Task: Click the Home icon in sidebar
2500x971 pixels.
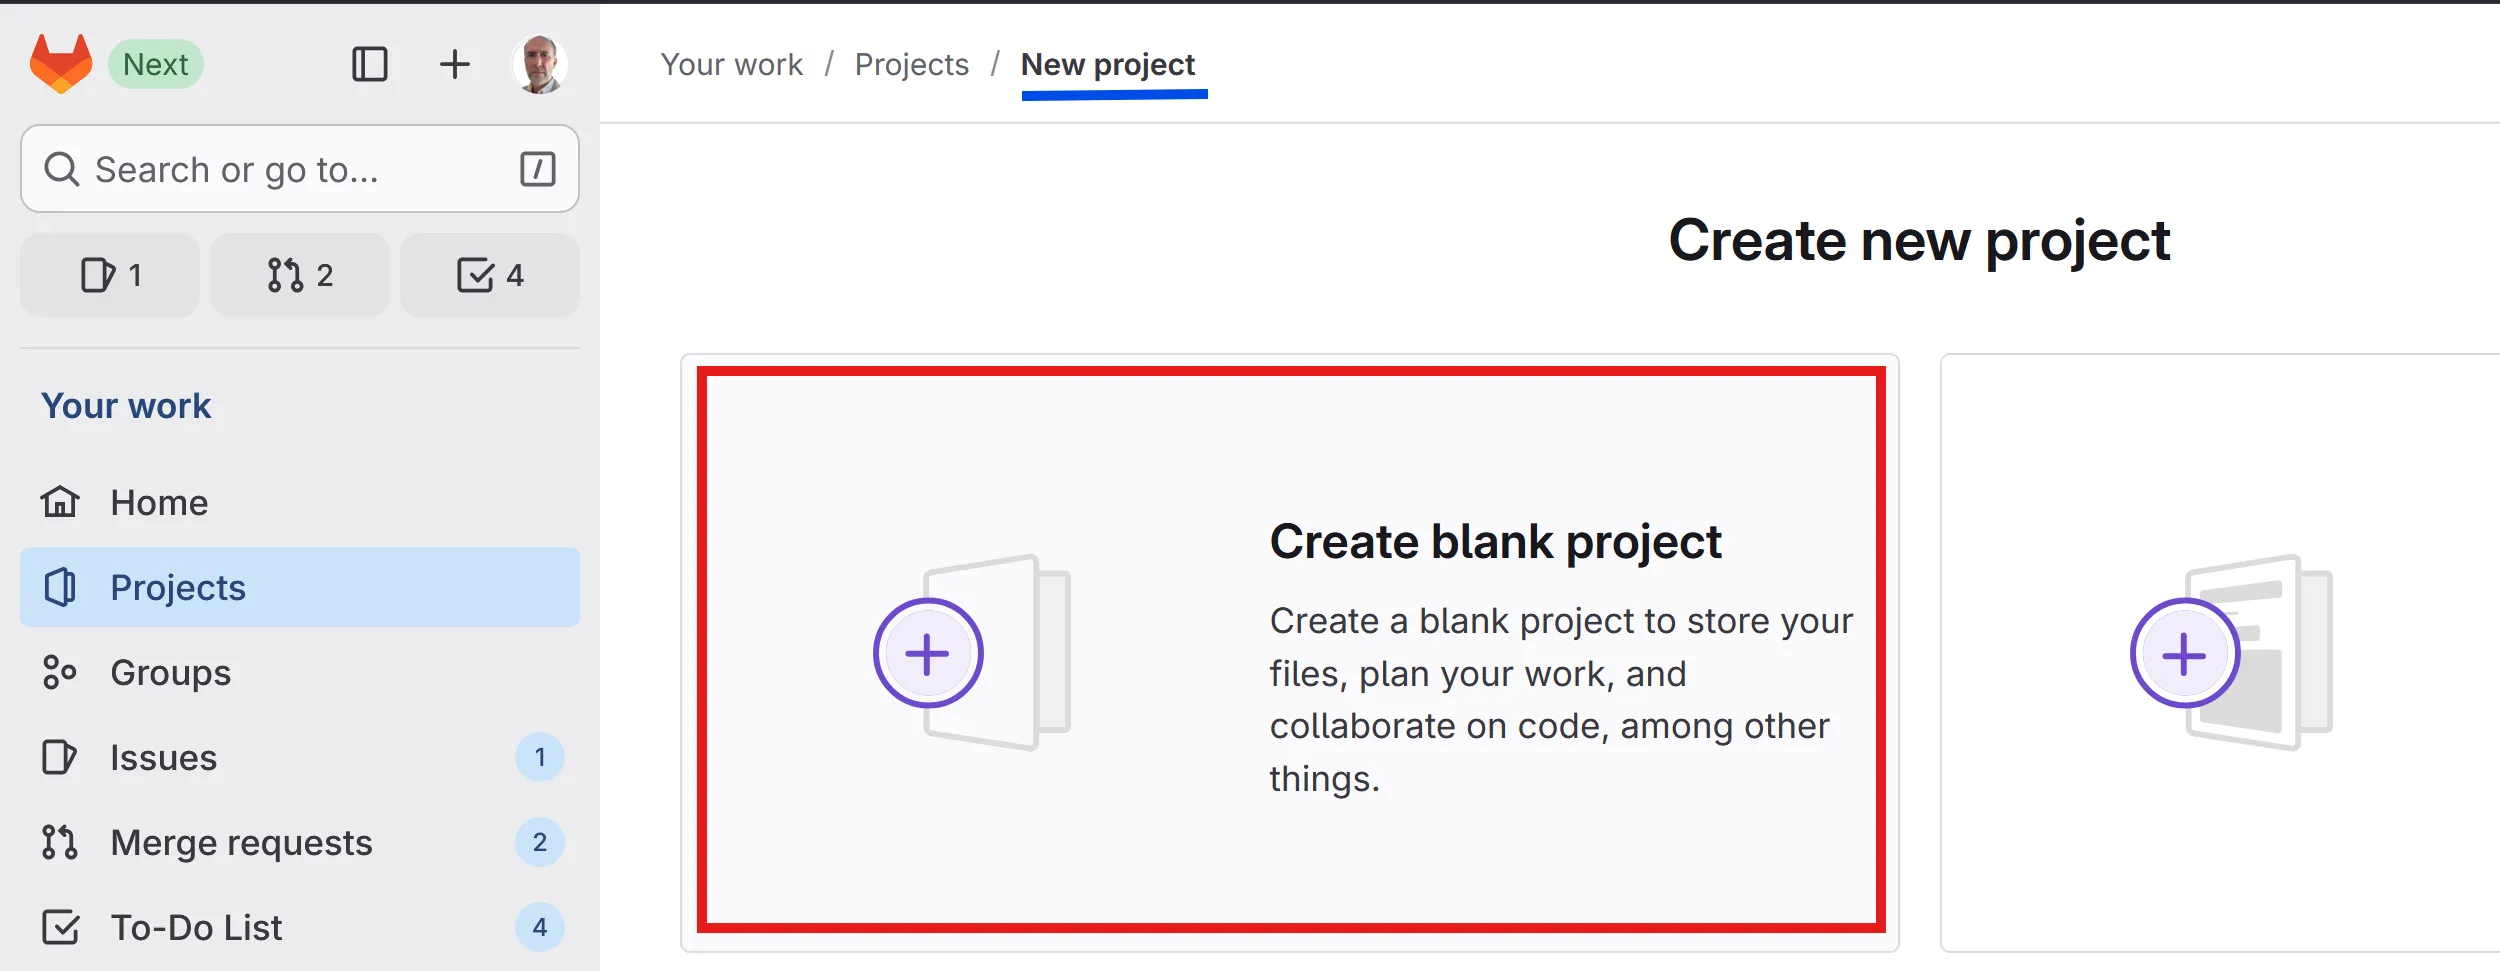Action: pyautogui.click(x=60, y=502)
